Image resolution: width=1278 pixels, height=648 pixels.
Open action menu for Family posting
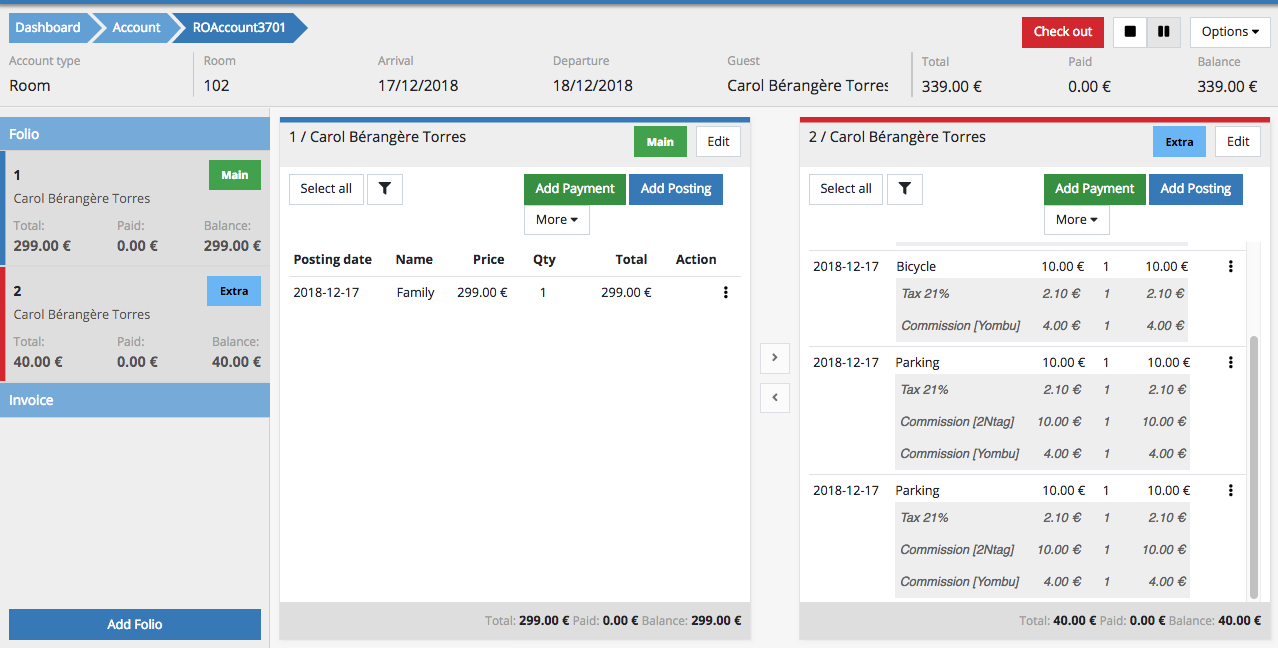coord(725,293)
